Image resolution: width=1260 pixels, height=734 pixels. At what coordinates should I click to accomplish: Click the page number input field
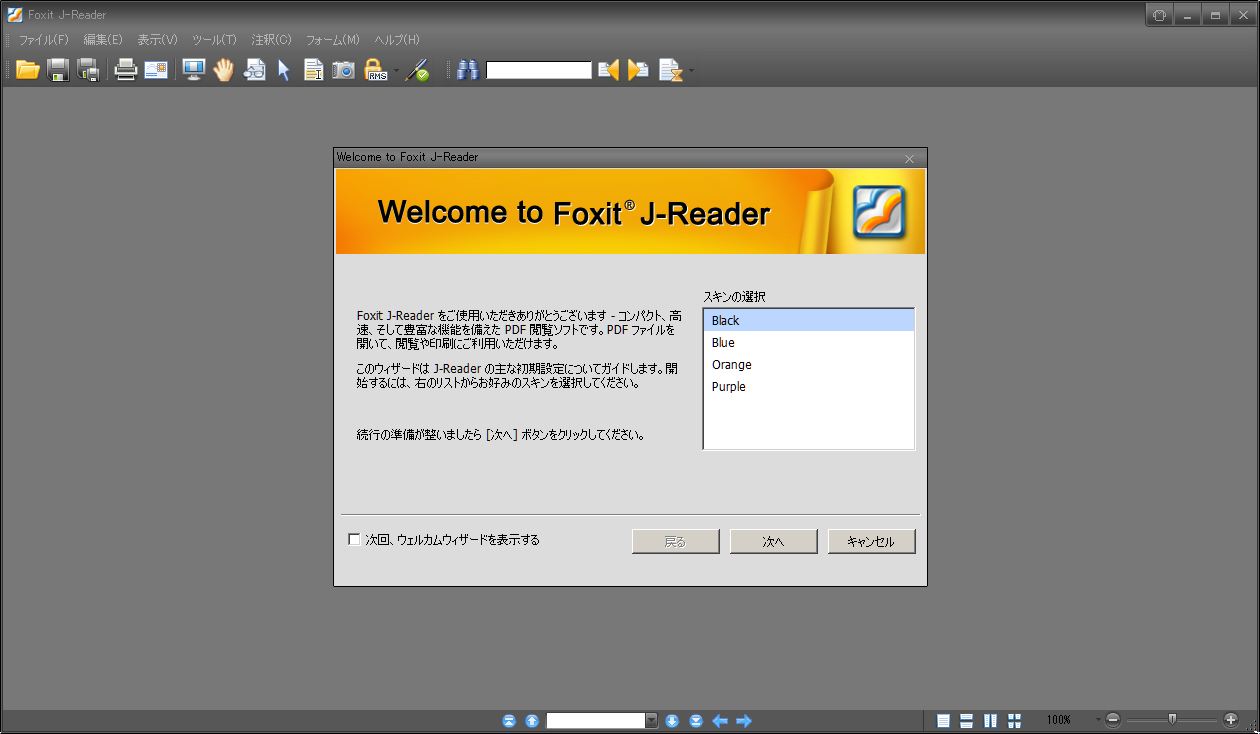point(596,721)
